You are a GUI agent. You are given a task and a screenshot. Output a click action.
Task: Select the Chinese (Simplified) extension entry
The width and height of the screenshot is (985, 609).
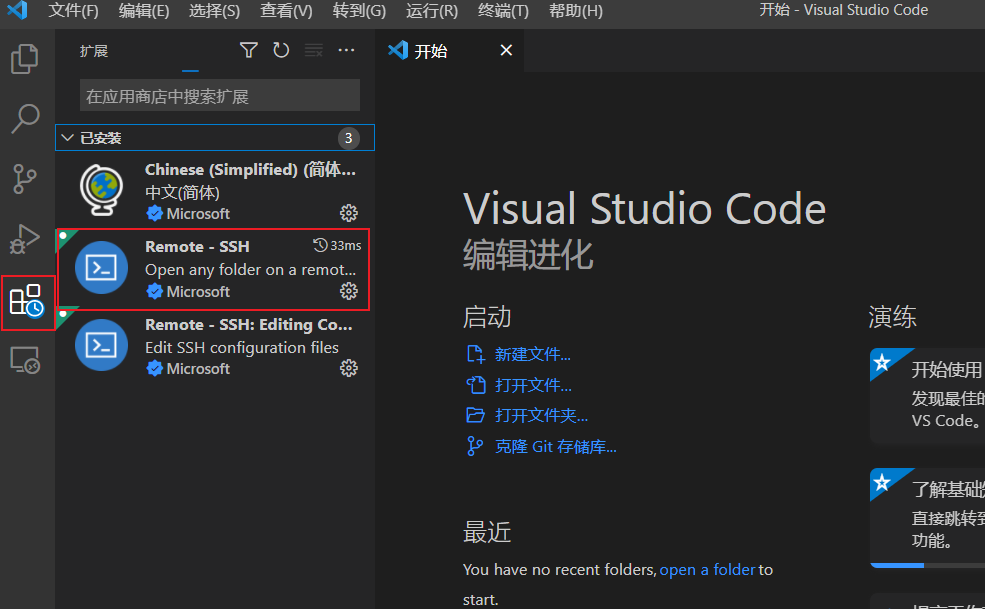[x=215, y=190]
